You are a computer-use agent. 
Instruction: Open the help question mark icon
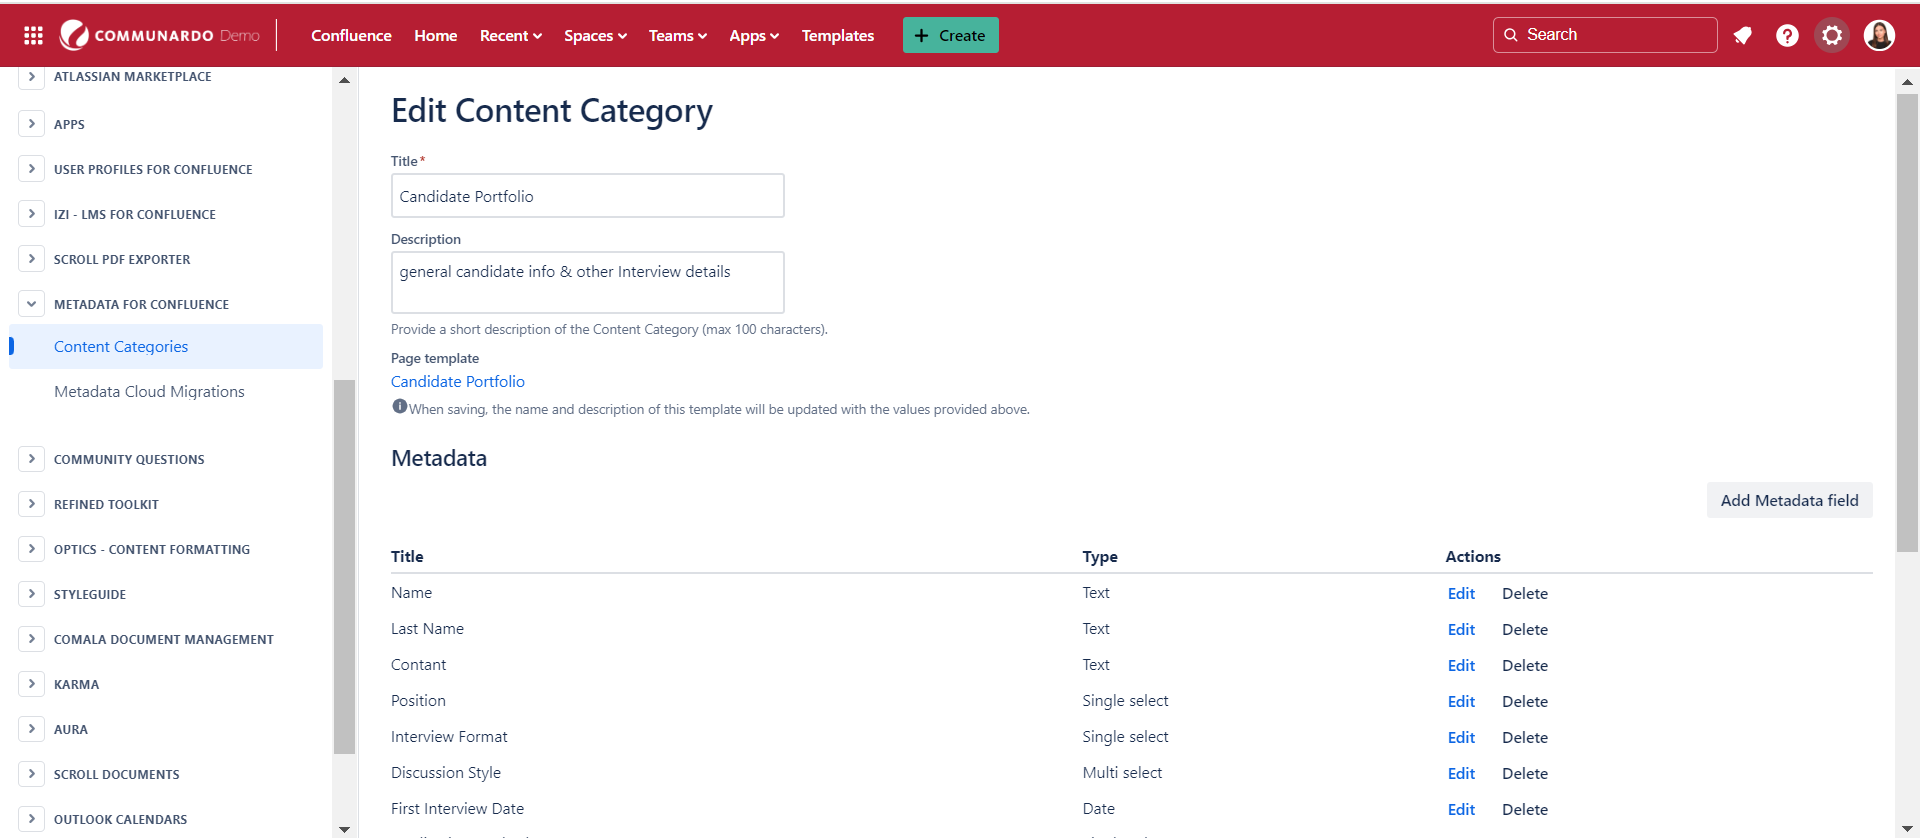pos(1787,36)
